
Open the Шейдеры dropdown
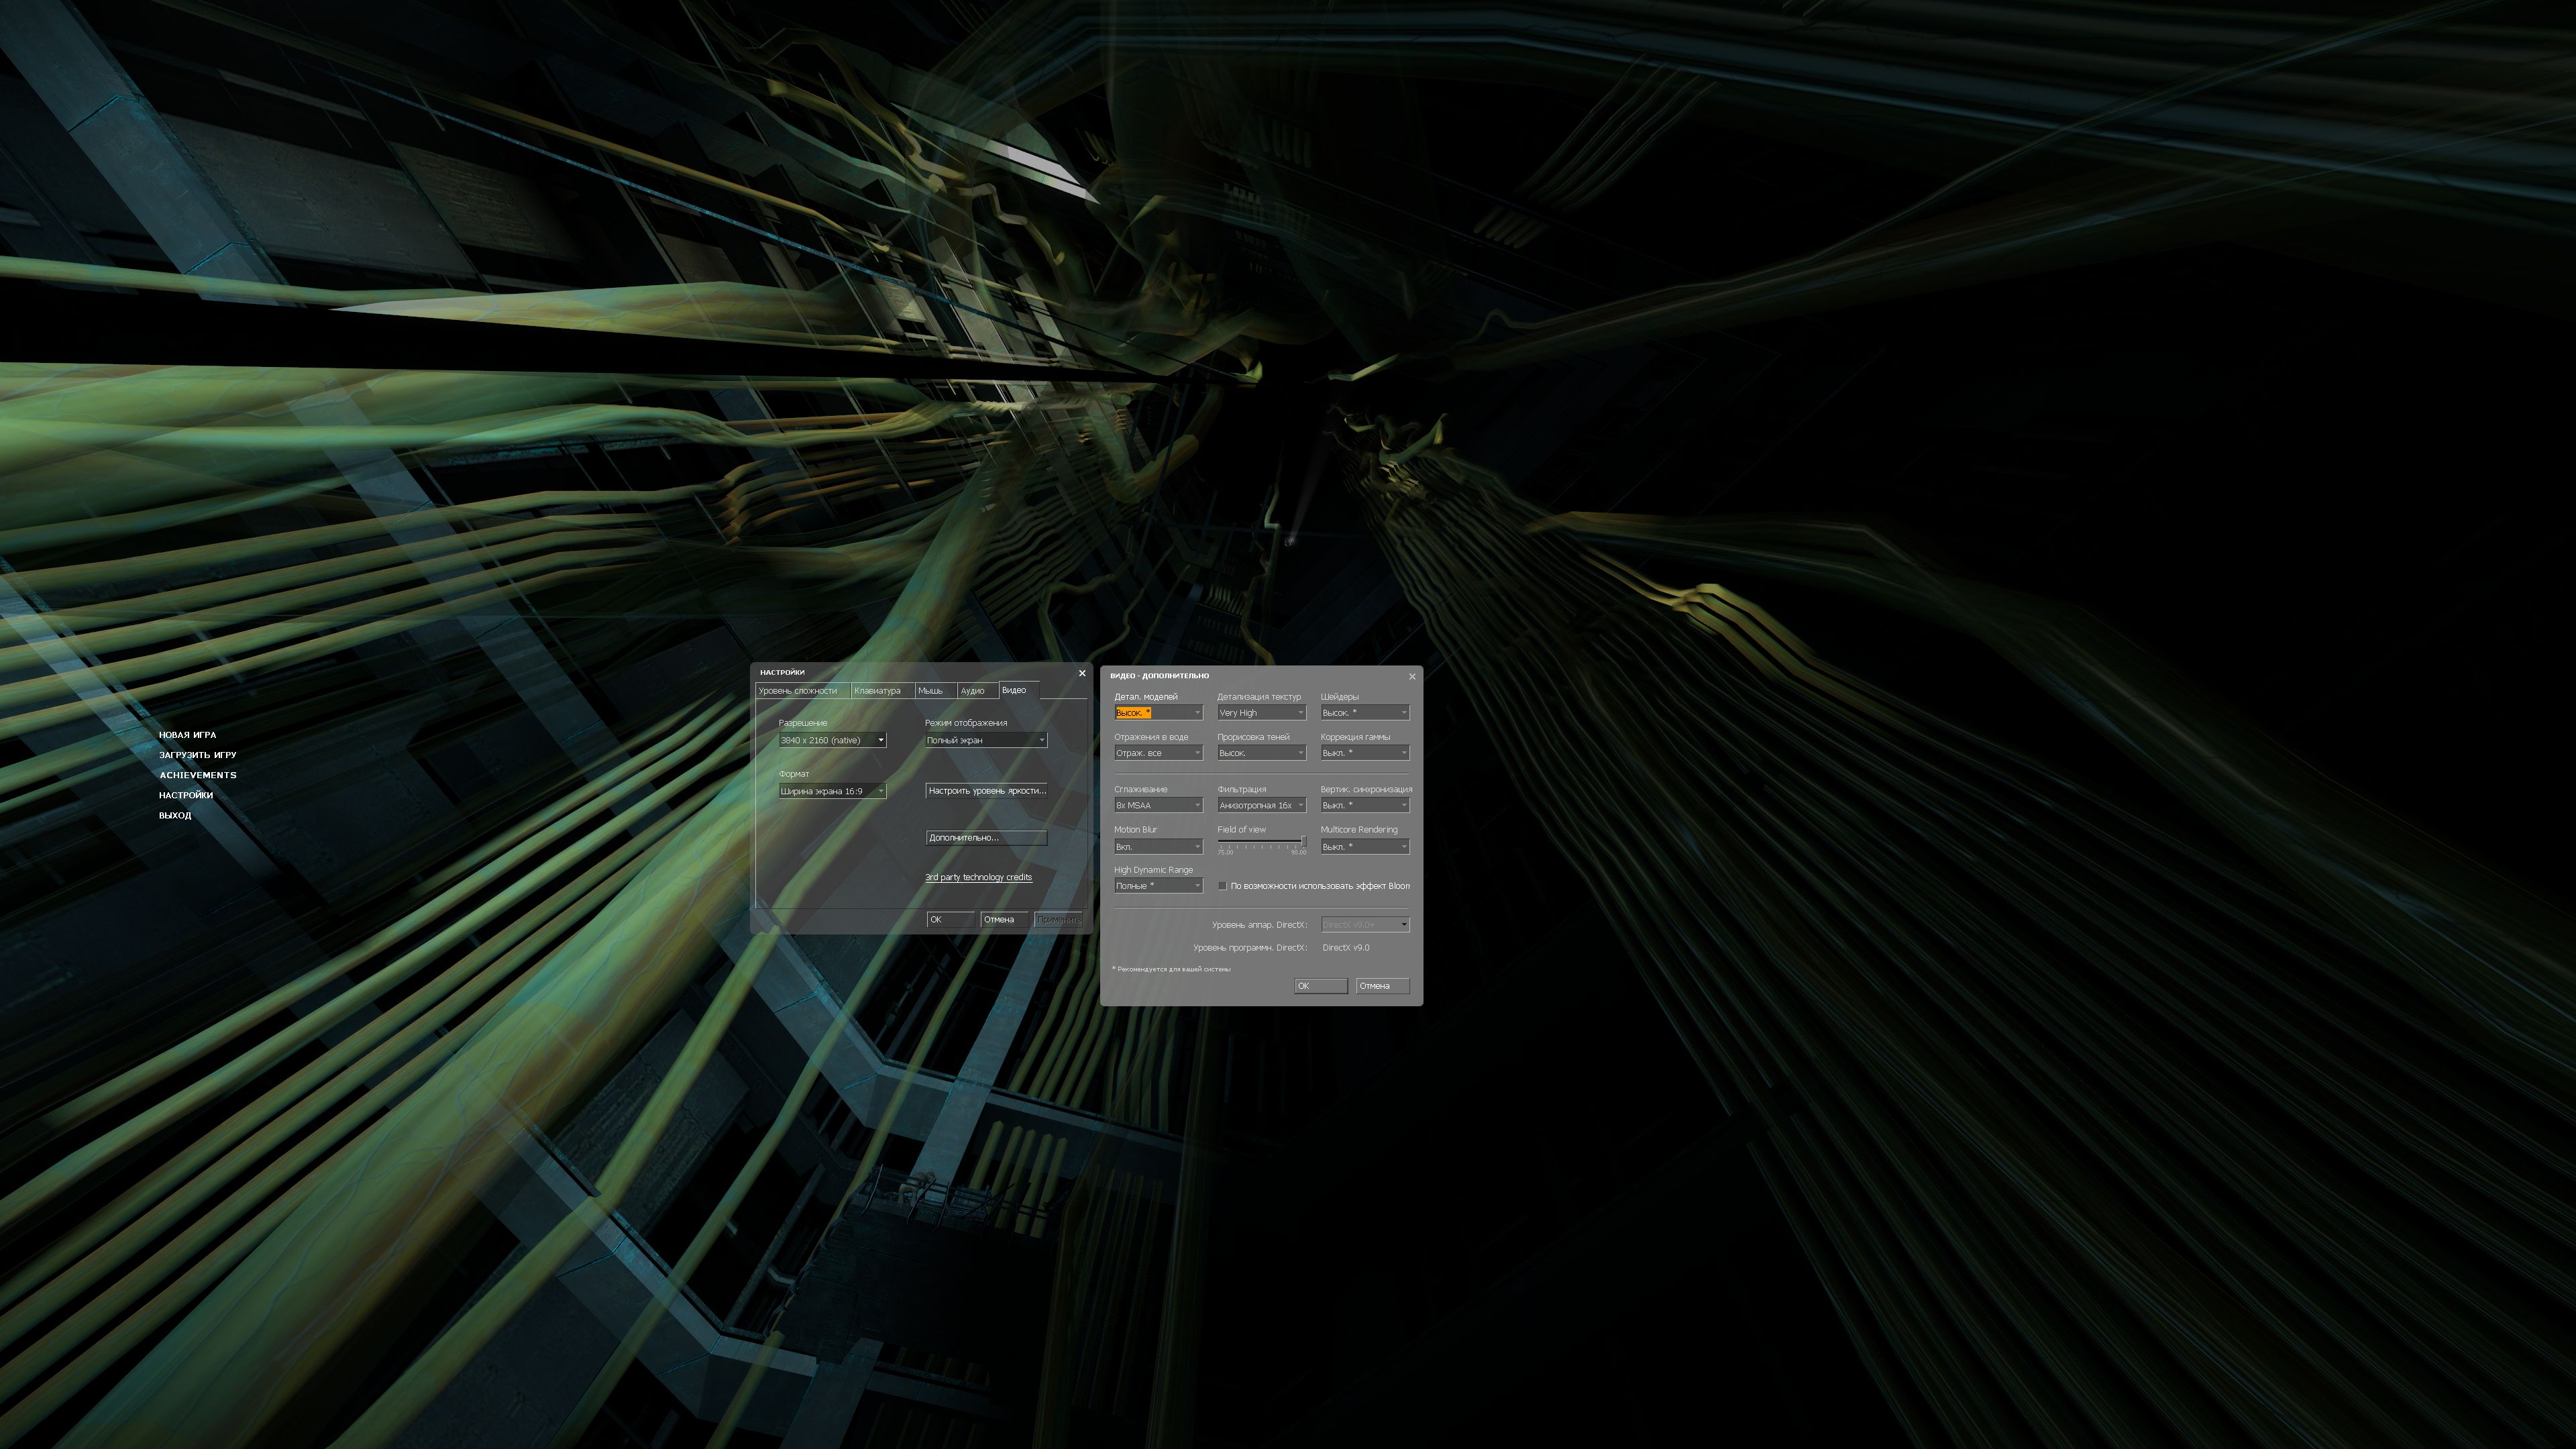click(1365, 713)
